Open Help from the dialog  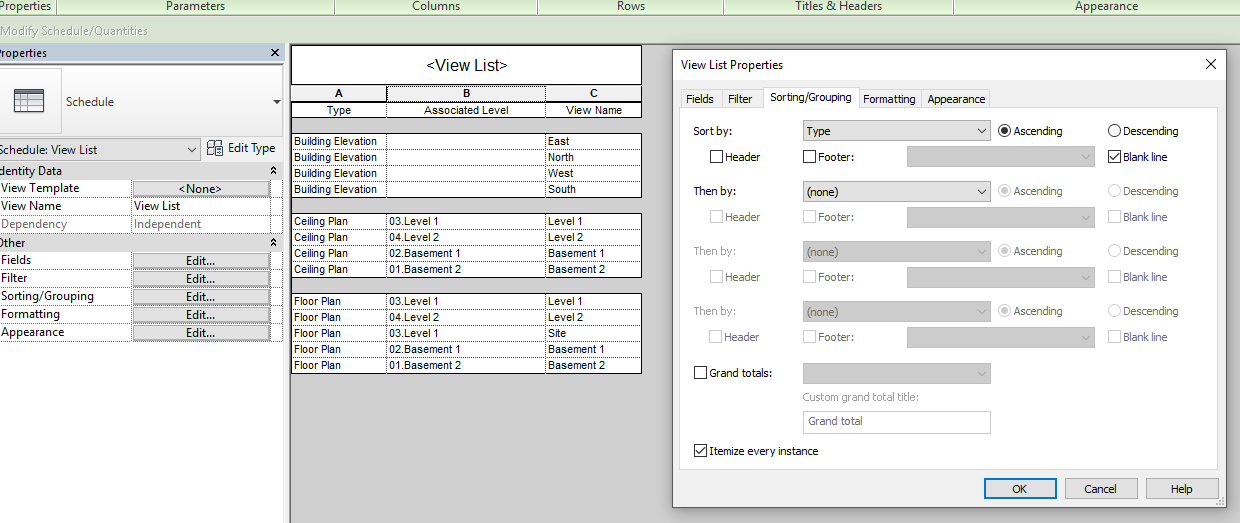1182,489
